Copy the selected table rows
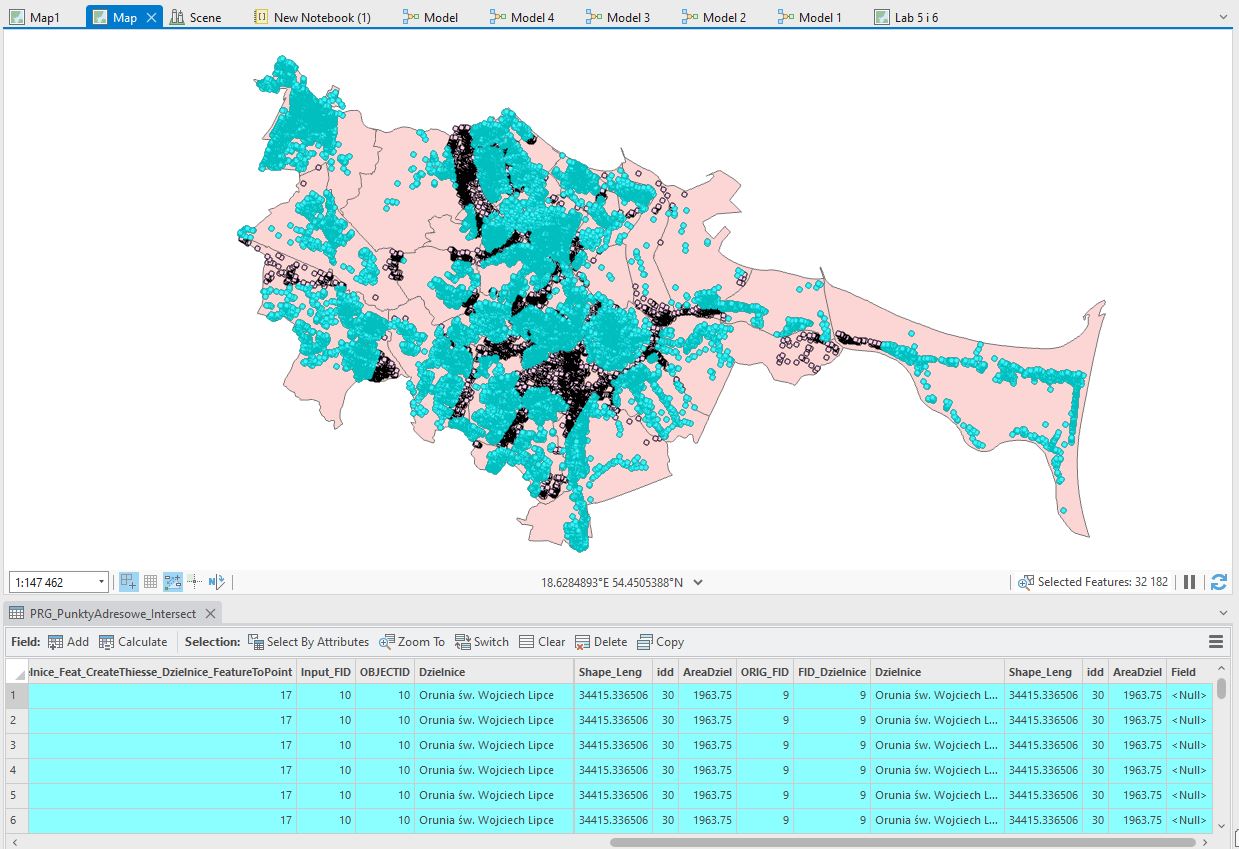Viewport: 1239px width, 849px height. pos(660,642)
